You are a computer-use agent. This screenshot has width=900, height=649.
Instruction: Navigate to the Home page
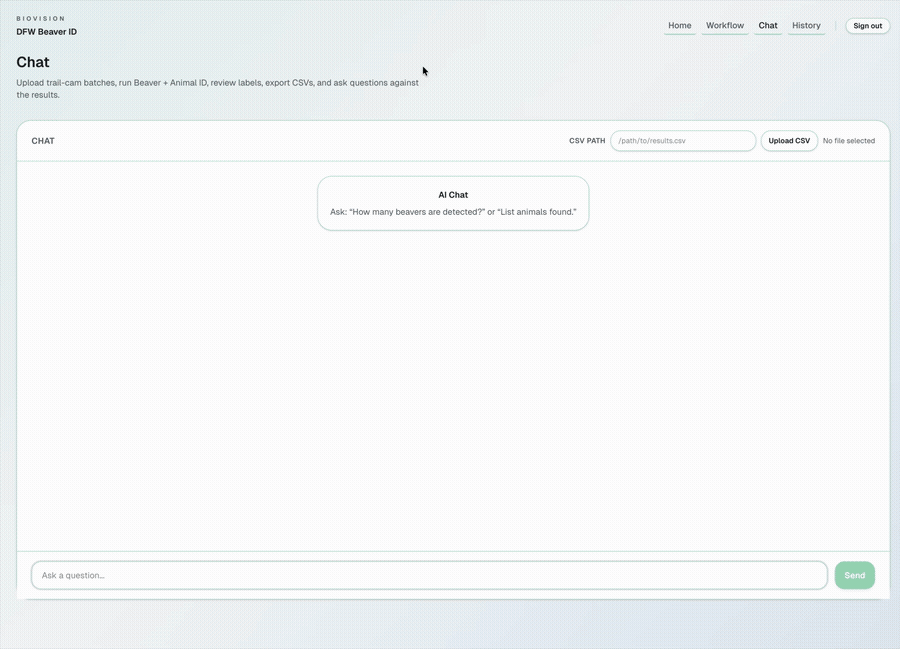679,25
